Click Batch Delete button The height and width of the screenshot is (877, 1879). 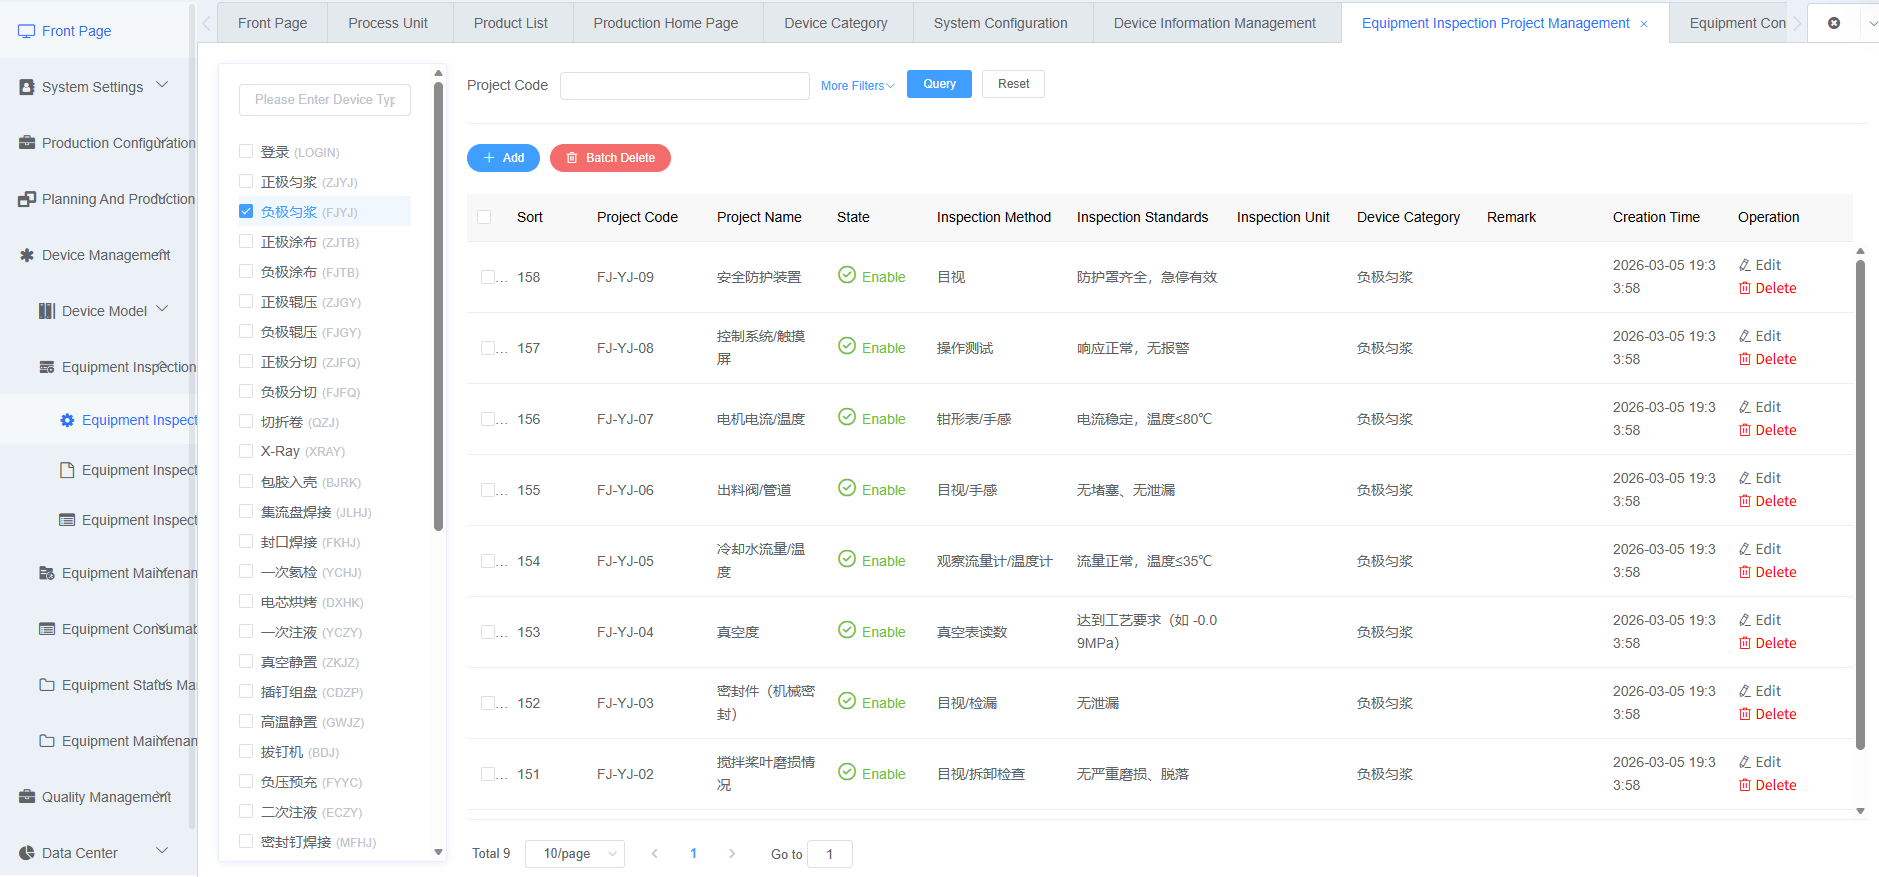[610, 158]
